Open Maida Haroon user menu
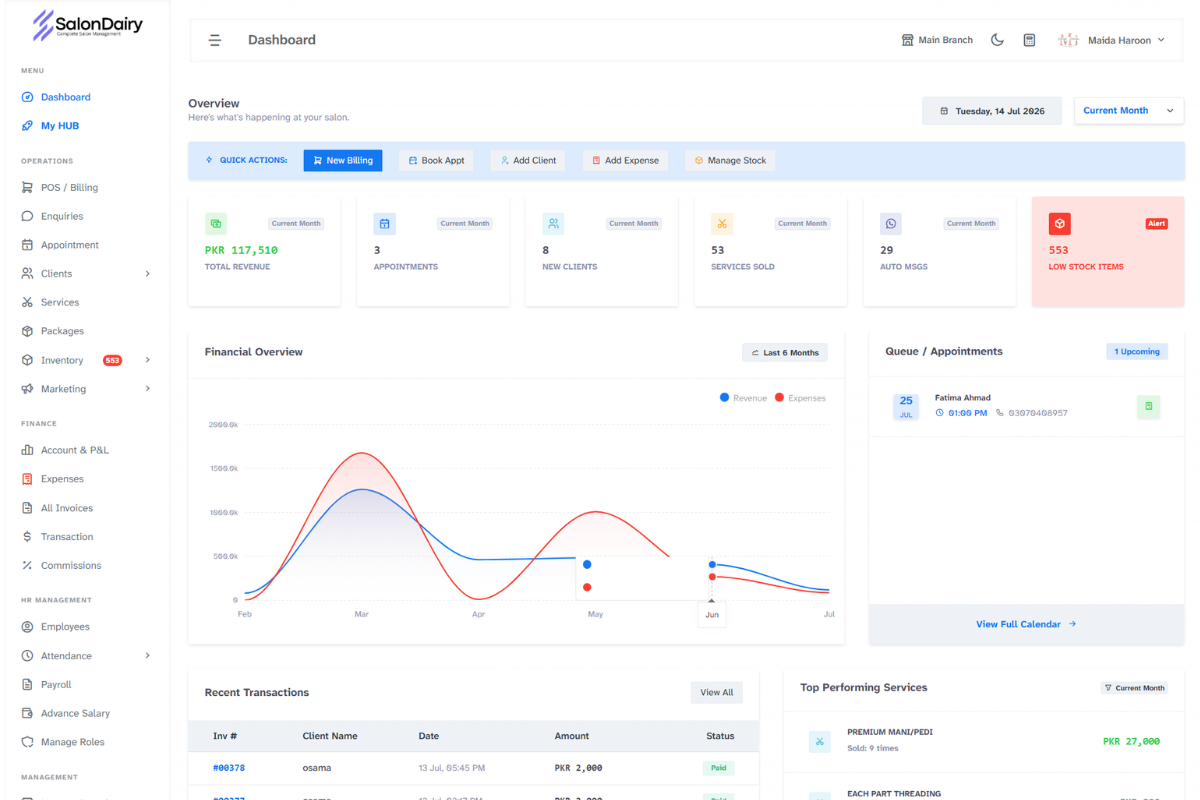The image size is (1200, 800). [x=1111, y=40]
